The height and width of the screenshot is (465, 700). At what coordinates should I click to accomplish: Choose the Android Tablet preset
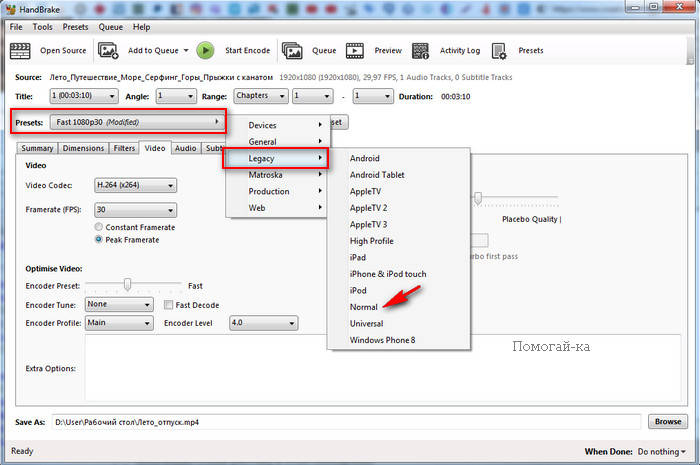pos(399,175)
